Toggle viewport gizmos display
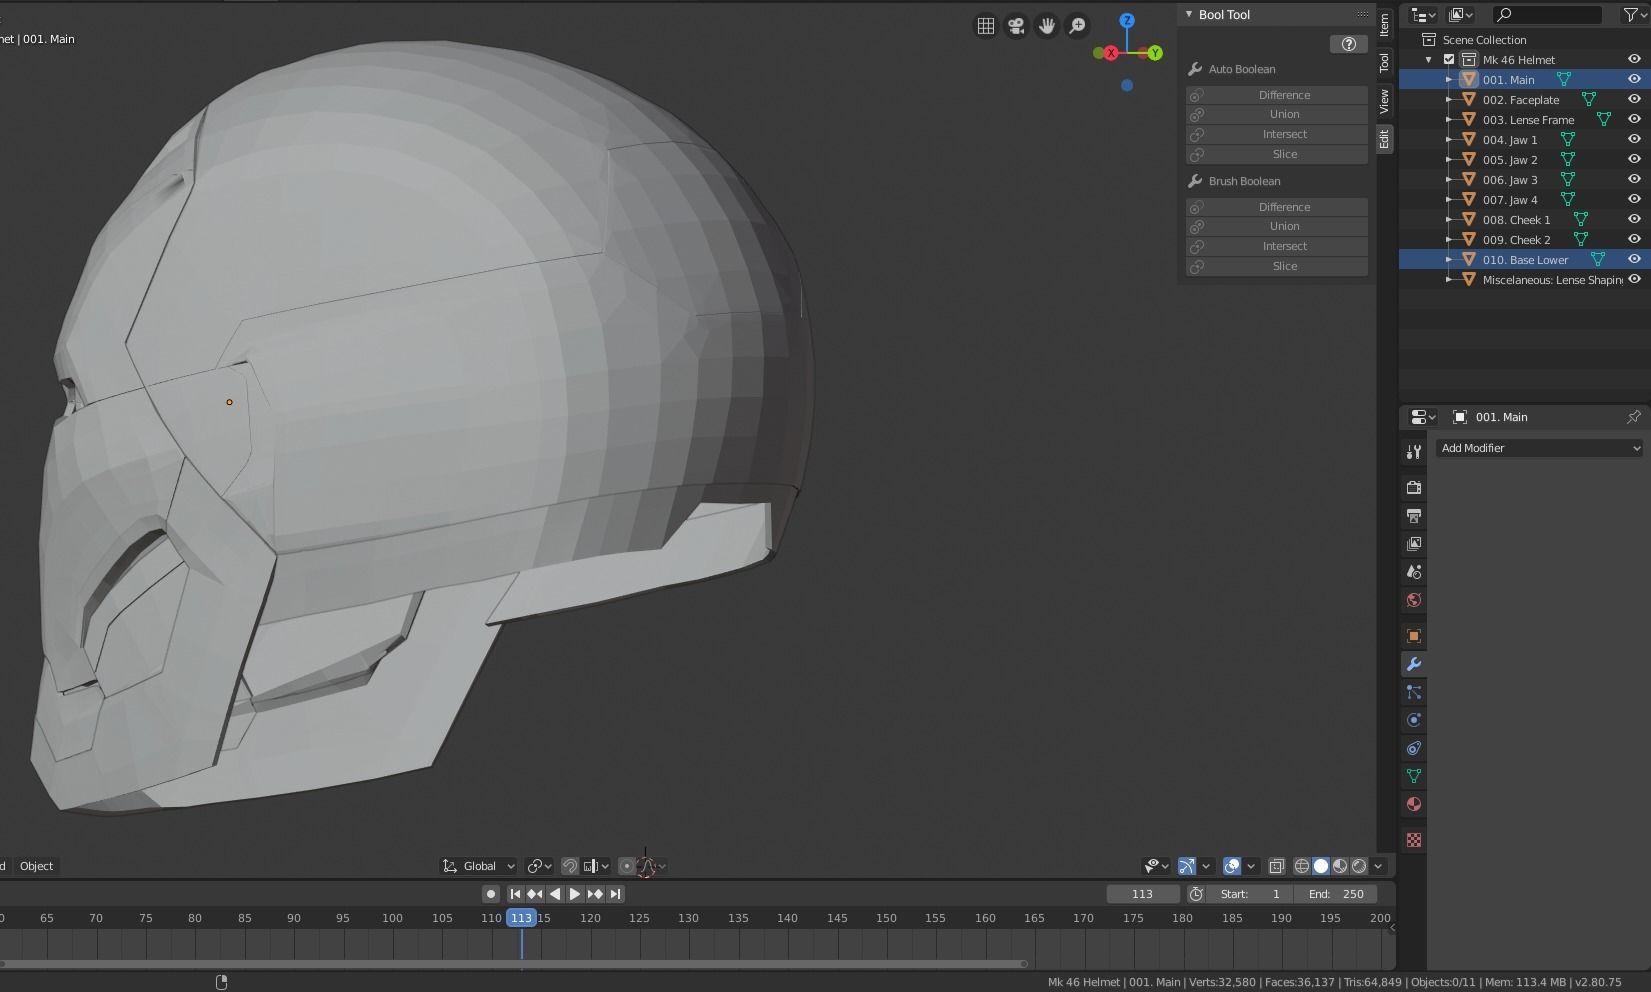 [x=1187, y=866]
